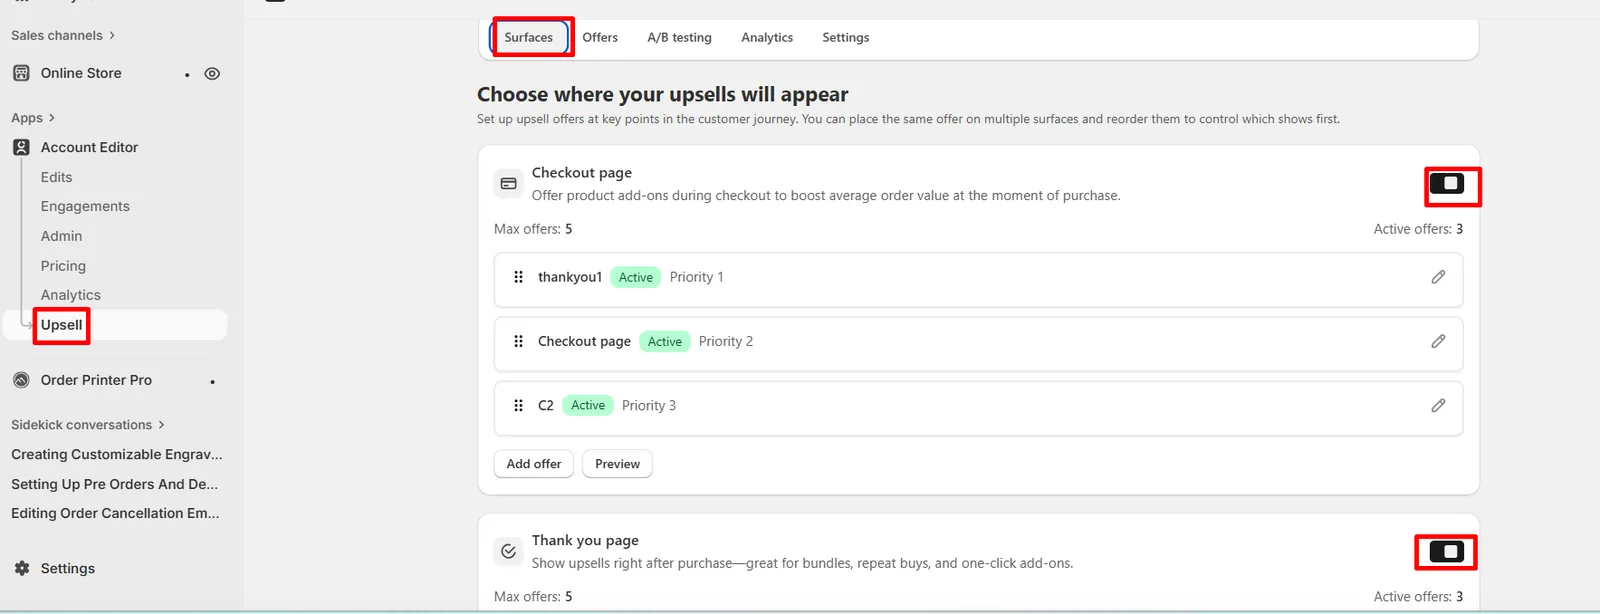Click the Settings gear icon

click(22, 568)
